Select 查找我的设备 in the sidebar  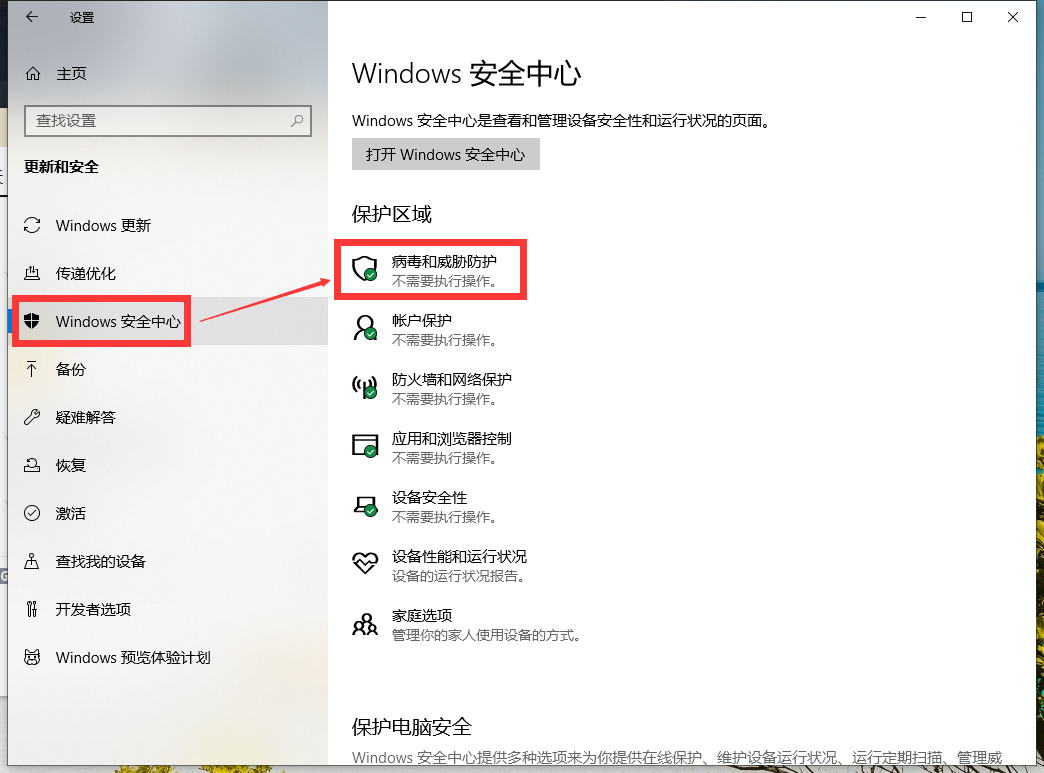(168, 561)
